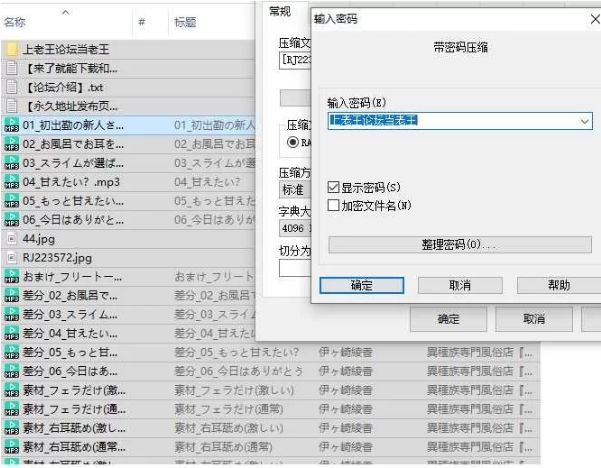
Task: Switch to the 常规 tab
Action: click(x=280, y=11)
